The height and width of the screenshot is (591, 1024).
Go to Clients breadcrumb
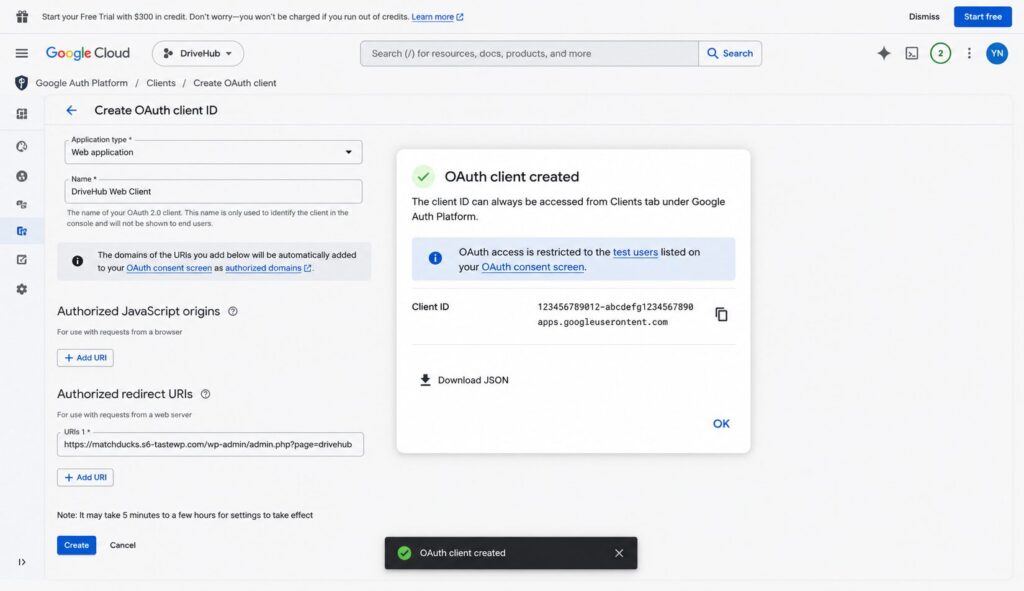pos(161,83)
